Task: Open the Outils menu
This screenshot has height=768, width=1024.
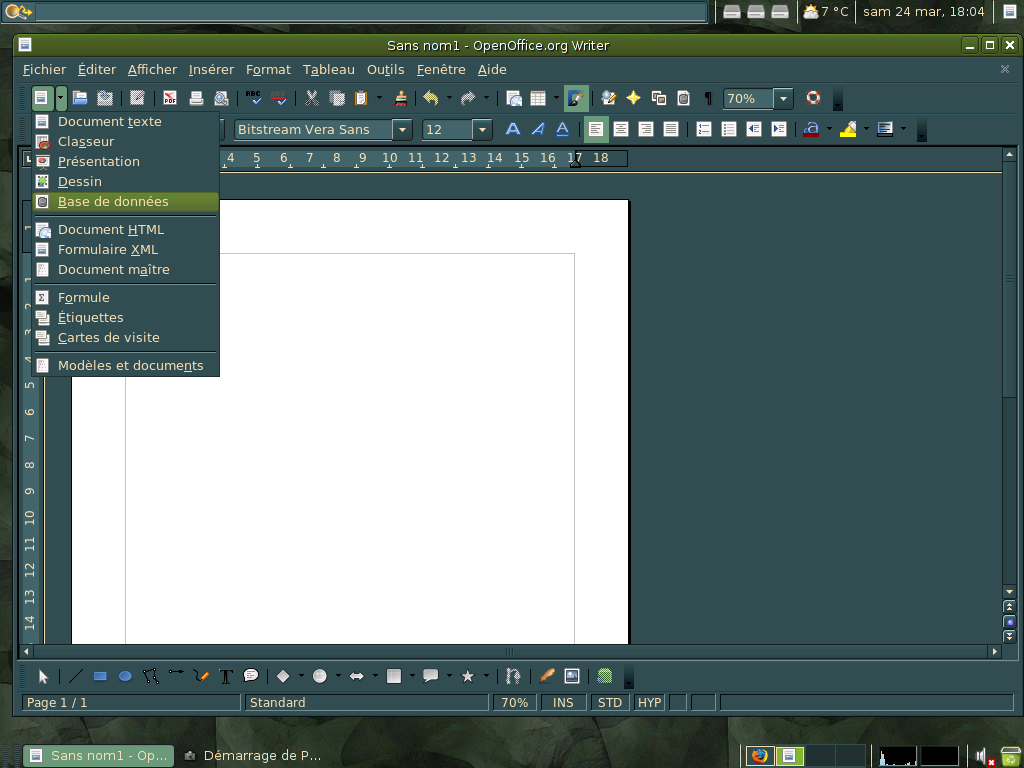Action: (385, 69)
